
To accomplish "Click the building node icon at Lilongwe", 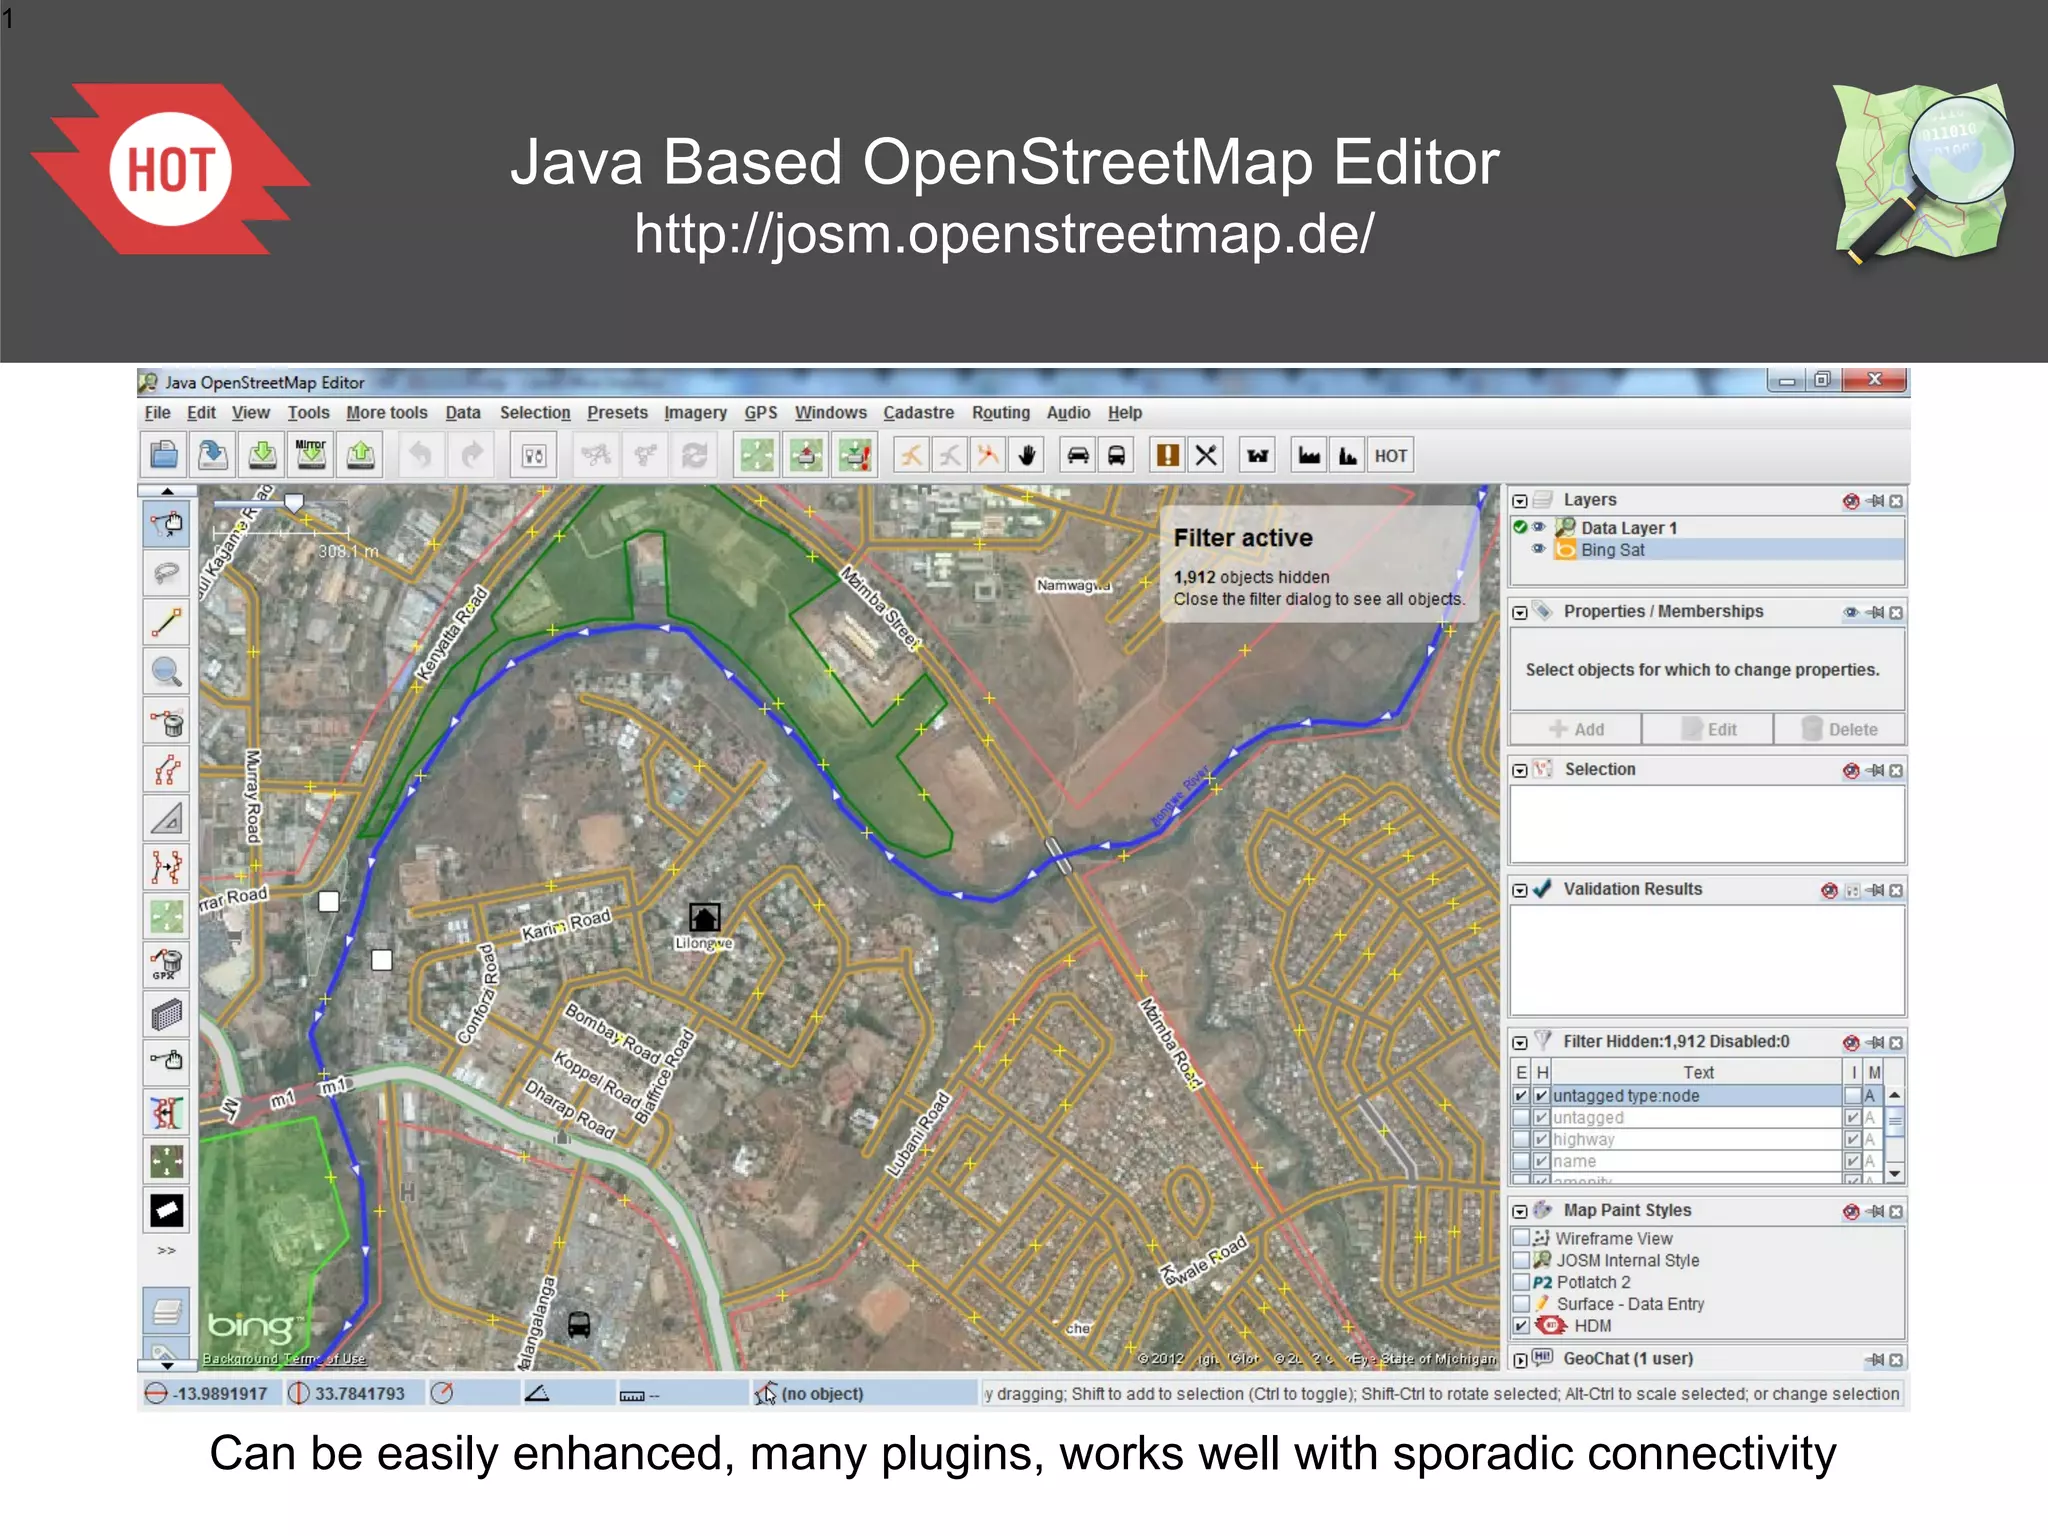I will 705,917.
